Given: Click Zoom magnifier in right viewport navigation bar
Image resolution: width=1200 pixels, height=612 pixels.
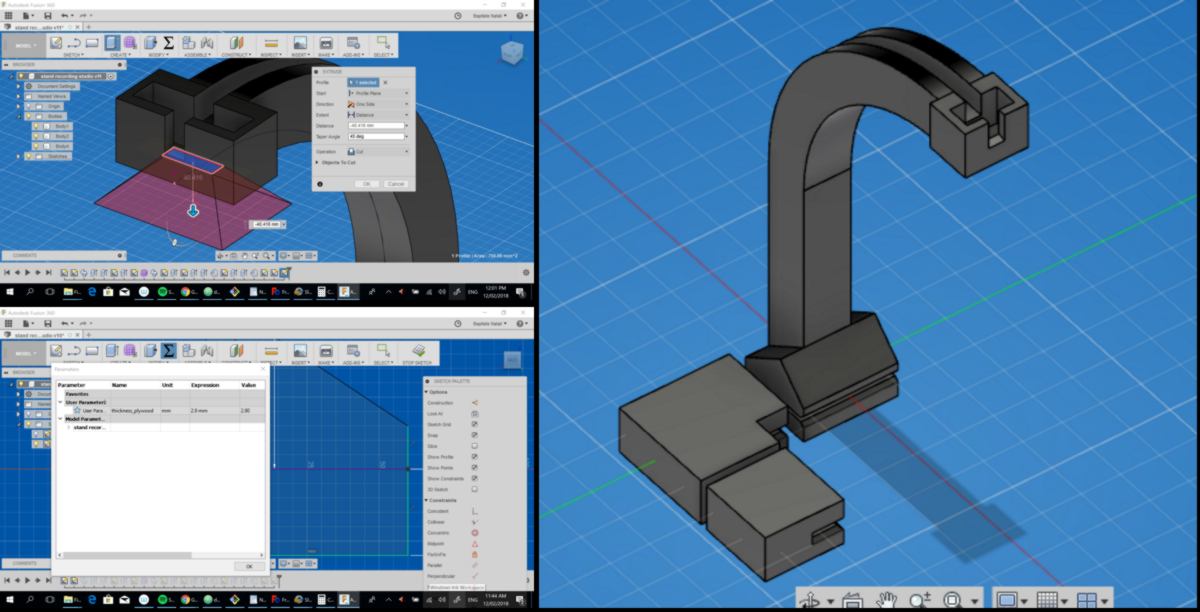Looking at the screenshot, I should [919, 601].
